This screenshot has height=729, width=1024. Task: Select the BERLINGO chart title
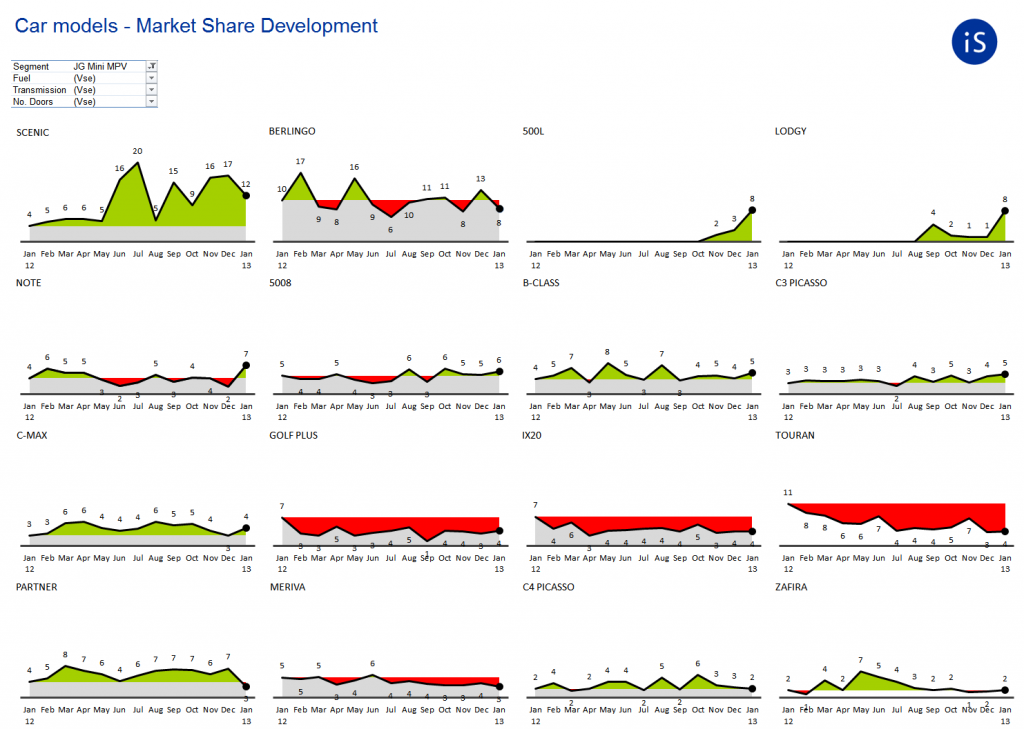click(x=292, y=131)
